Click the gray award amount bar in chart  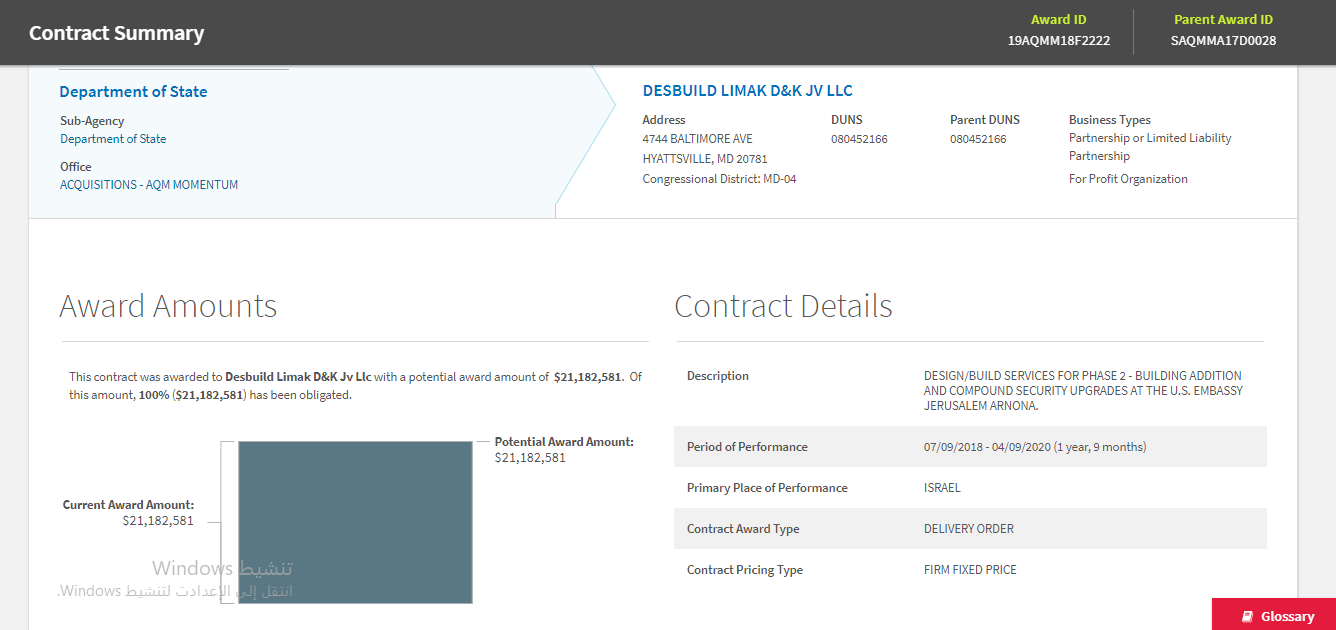pyautogui.click(x=355, y=522)
